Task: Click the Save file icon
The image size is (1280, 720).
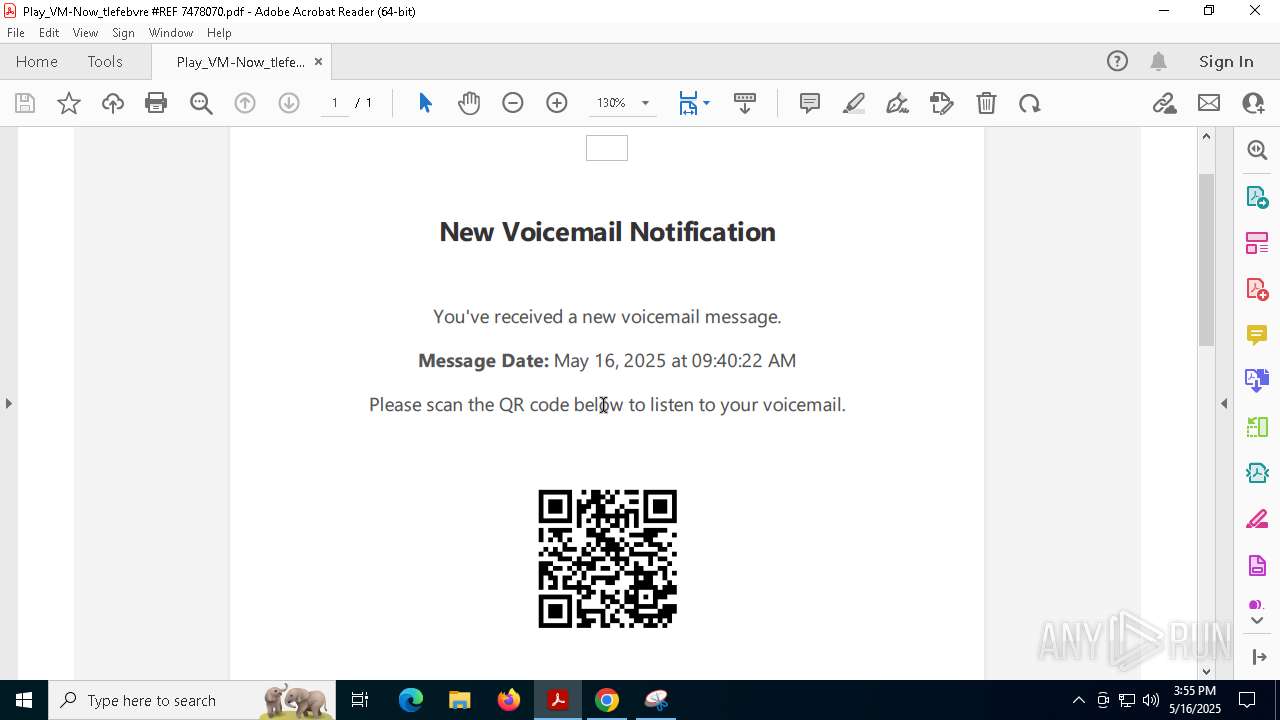Action: point(25,103)
